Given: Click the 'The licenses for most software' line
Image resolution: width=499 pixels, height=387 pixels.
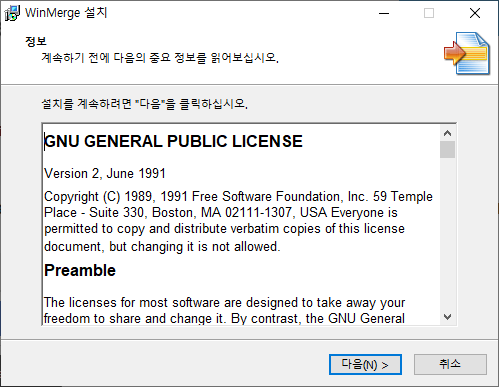Looking at the screenshot, I should tap(224, 303).
